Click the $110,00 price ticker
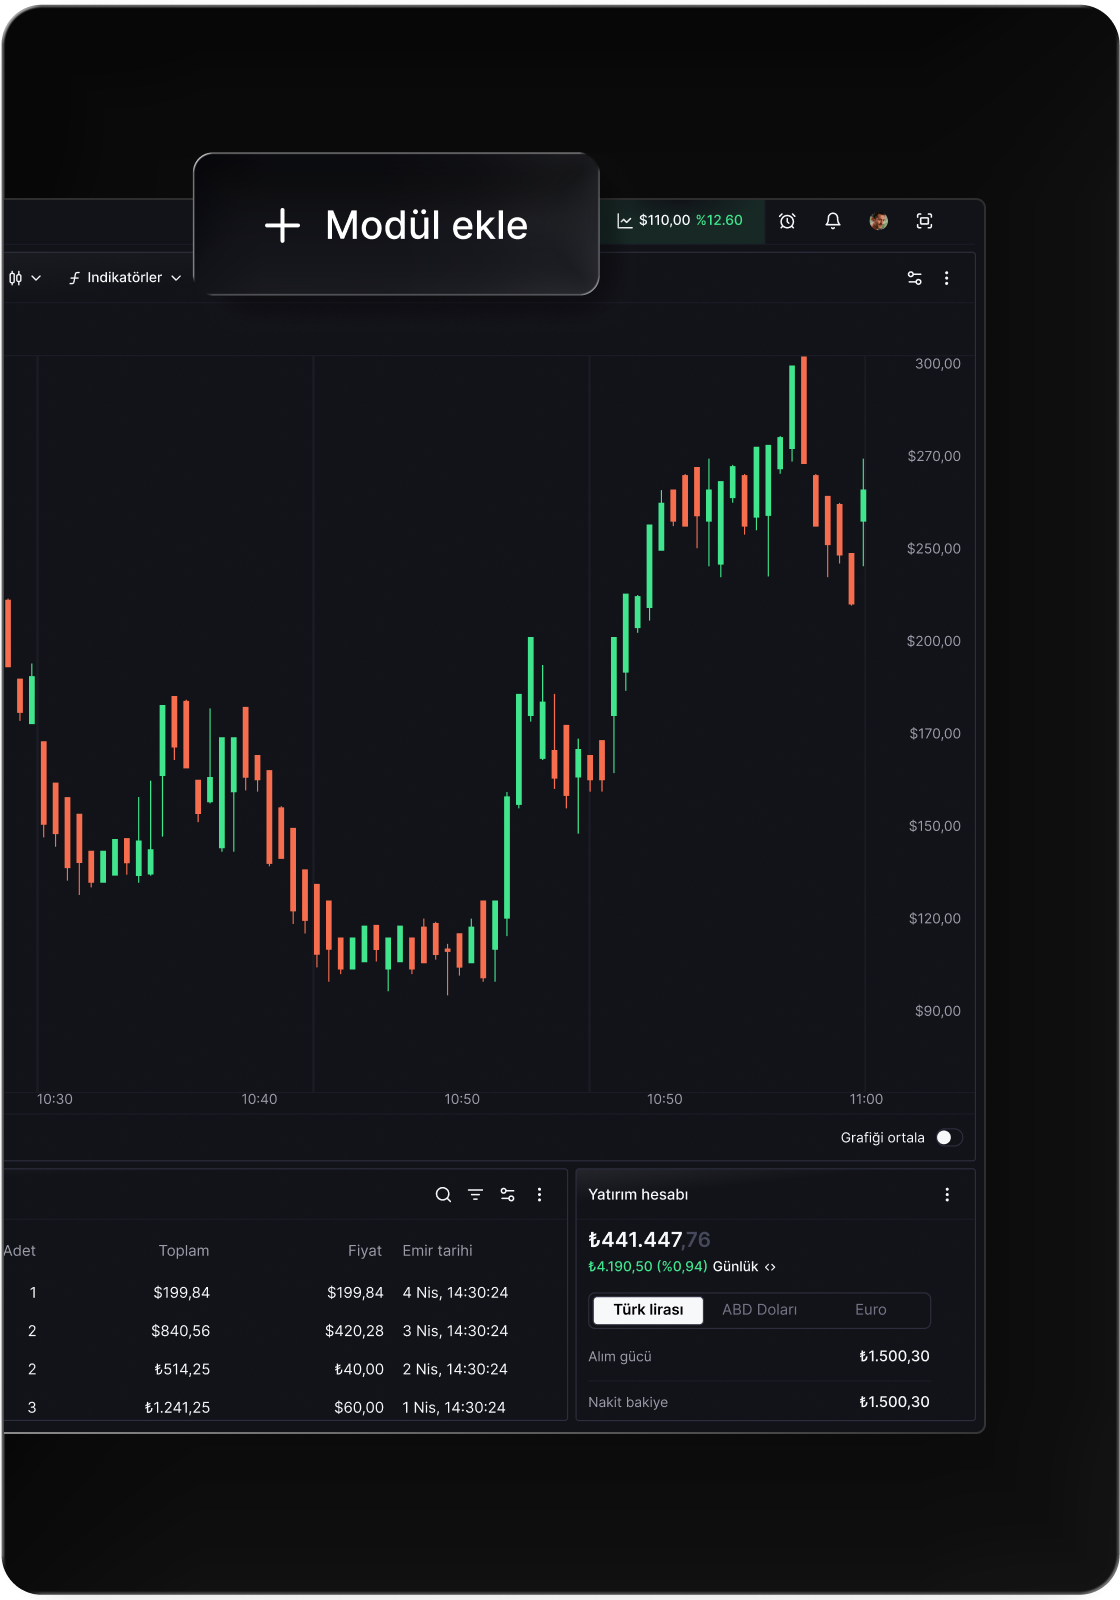Viewport: 1120px width, 1600px height. click(681, 221)
